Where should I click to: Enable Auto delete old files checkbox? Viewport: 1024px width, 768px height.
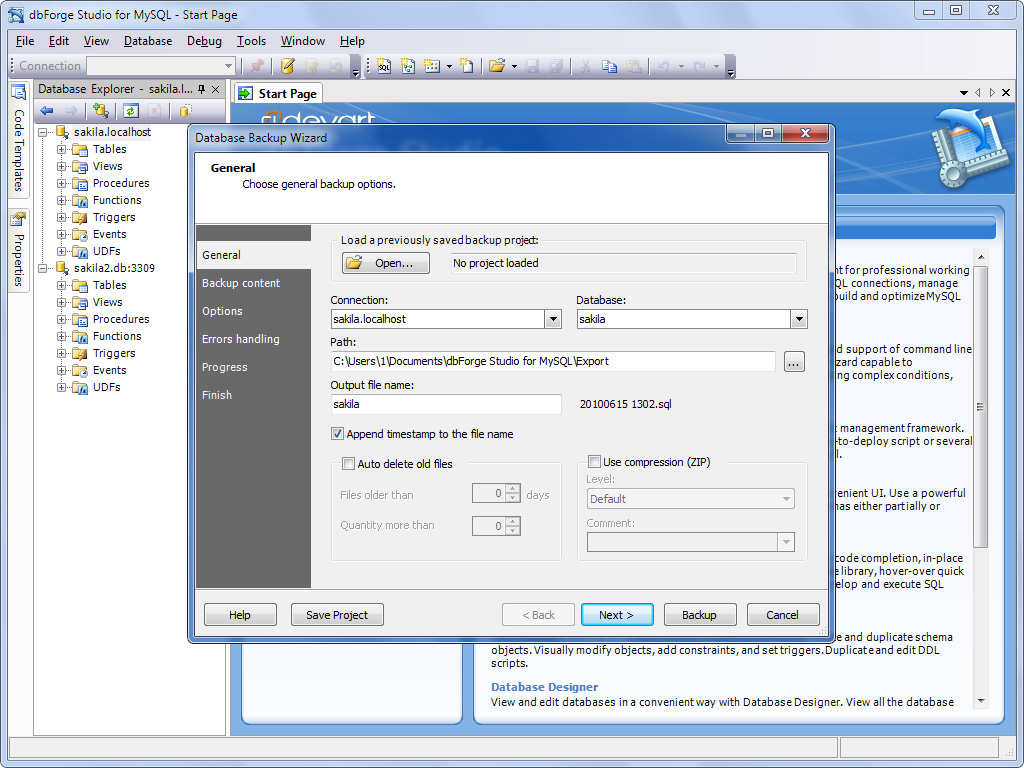coord(348,464)
